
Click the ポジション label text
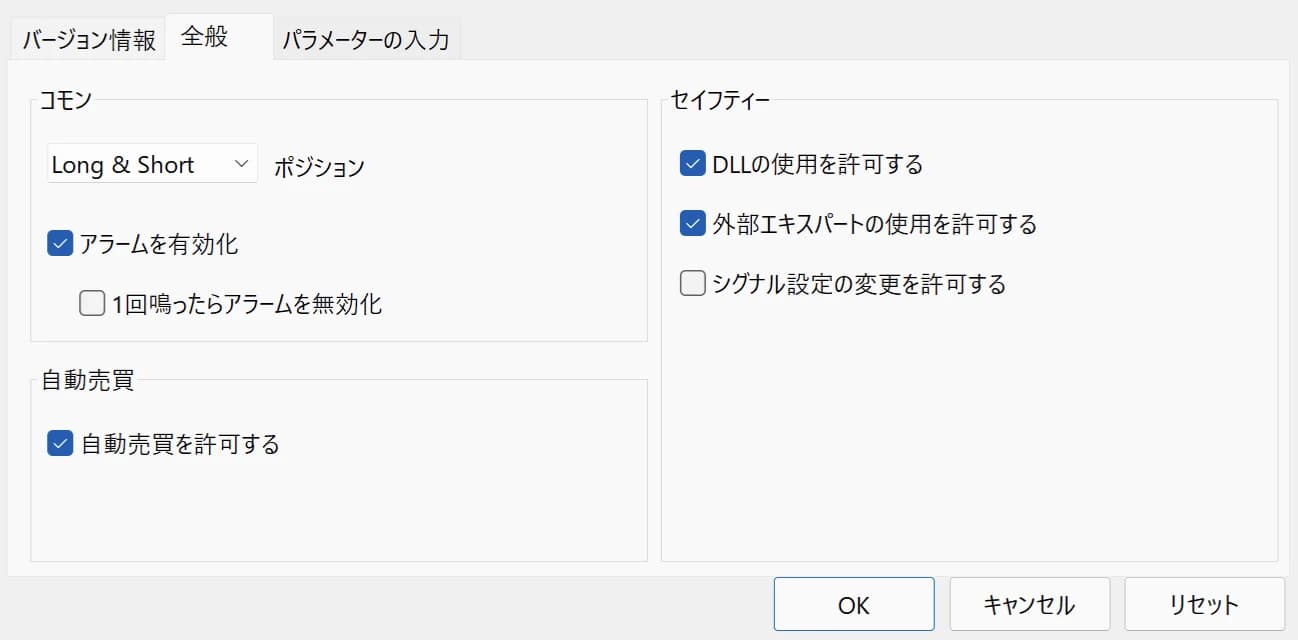319,167
